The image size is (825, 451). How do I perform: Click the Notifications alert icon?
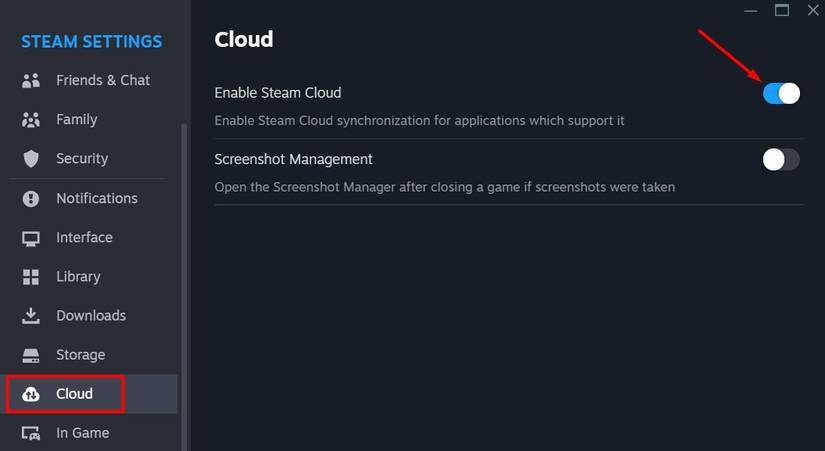31,198
